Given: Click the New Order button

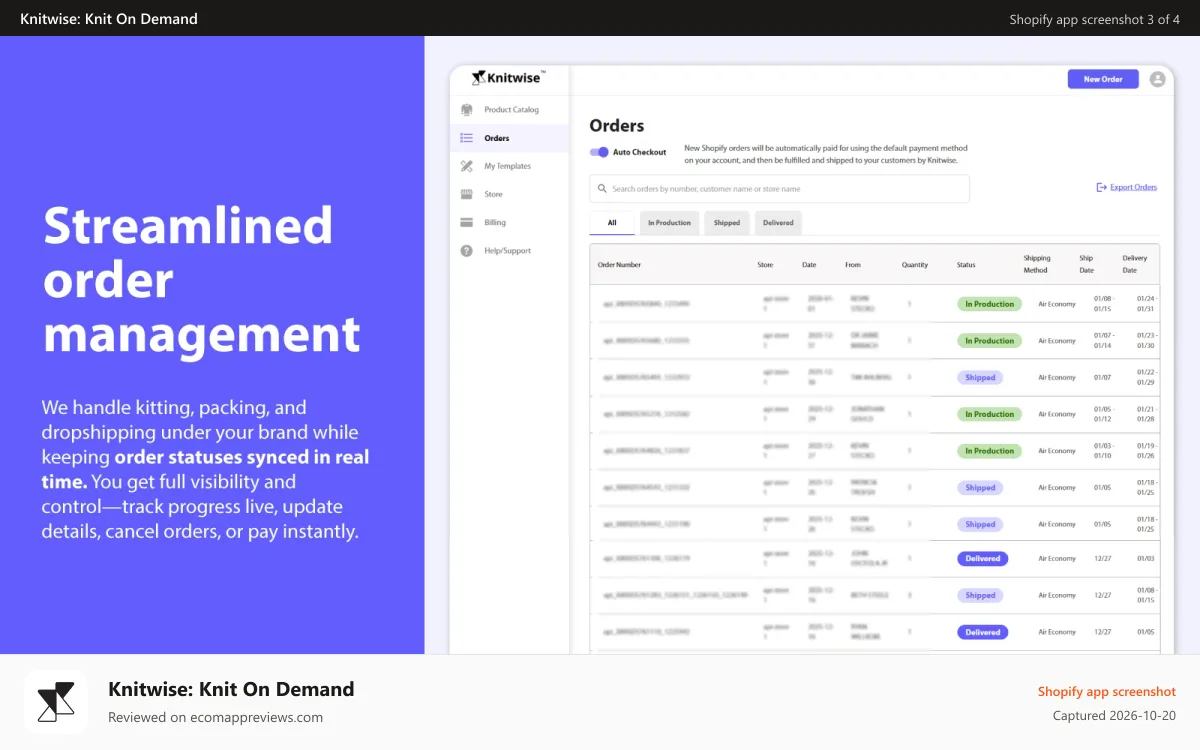Looking at the screenshot, I should tap(1103, 79).
